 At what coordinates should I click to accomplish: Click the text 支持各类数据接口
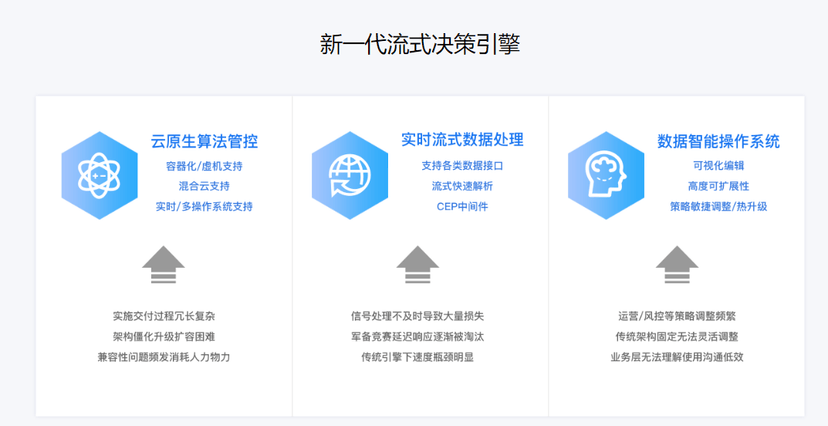pyautogui.click(x=462, y=166)
